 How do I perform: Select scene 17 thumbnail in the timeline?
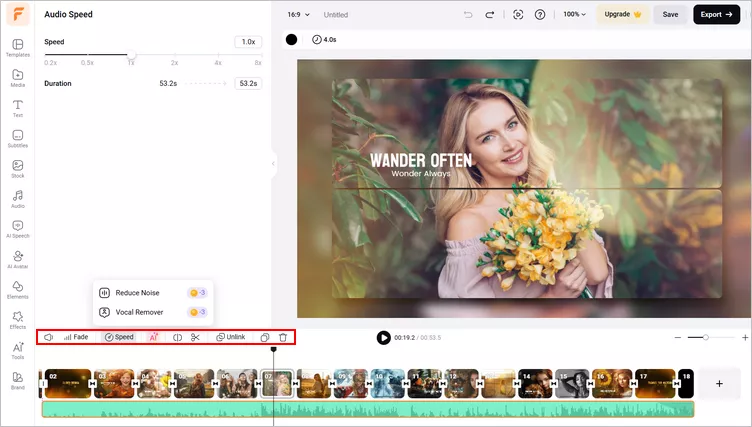pyautogui.click(x=655, y=383)
